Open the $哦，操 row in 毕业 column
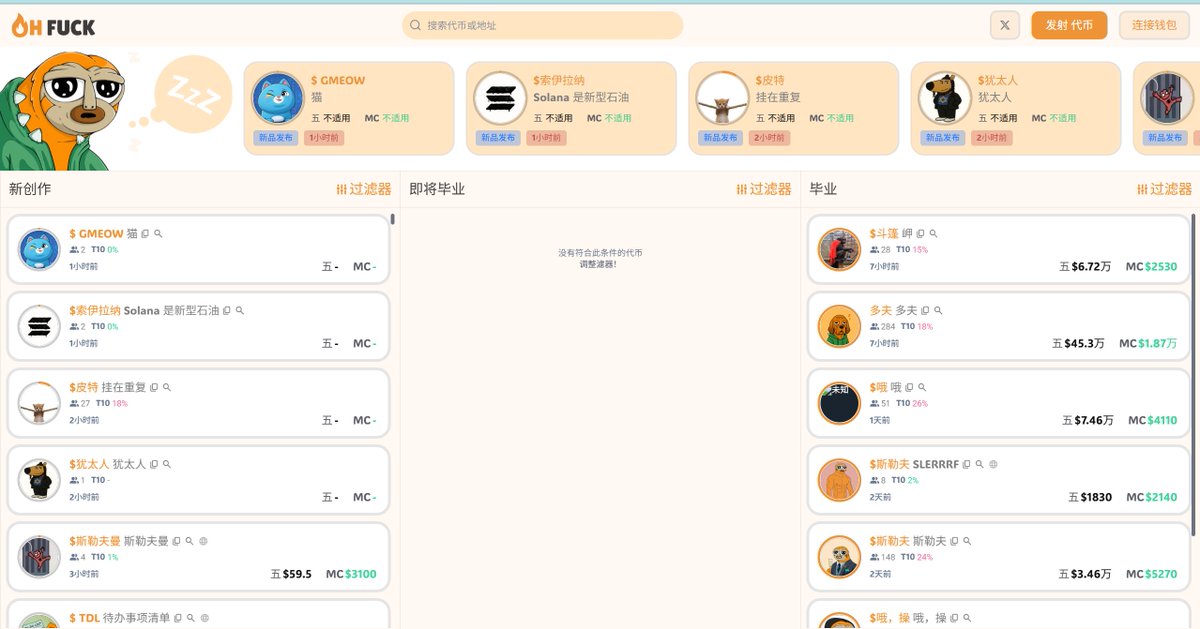Viewport: 1200px width, 629px height. point(996,614)
